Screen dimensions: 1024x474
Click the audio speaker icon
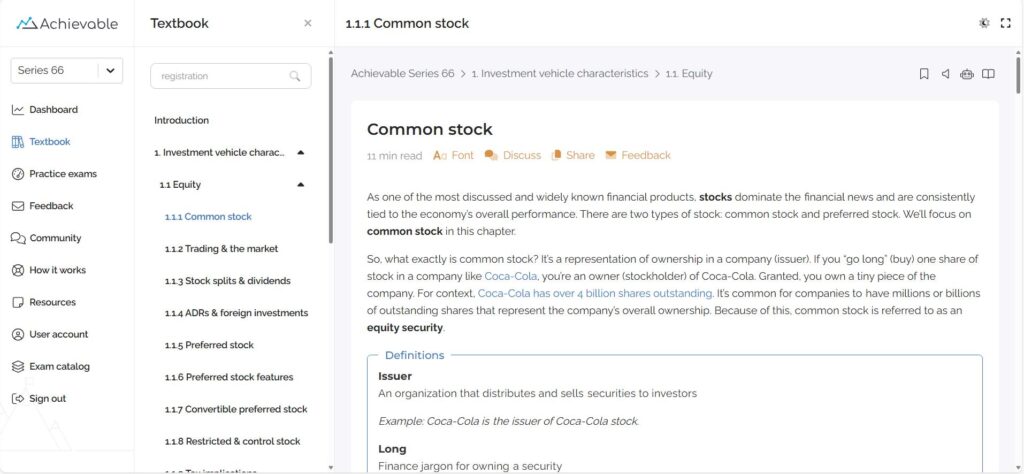(x=945, y=74)
